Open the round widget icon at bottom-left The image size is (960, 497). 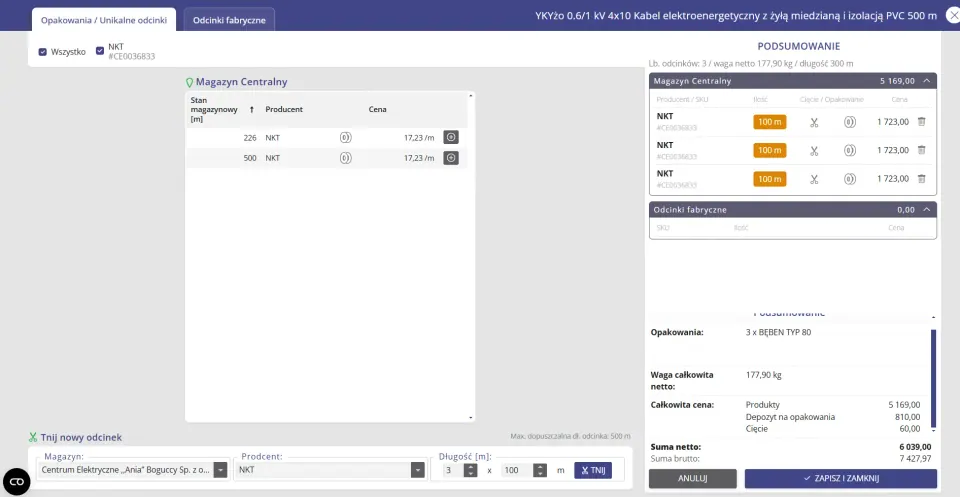click(17, 481)
